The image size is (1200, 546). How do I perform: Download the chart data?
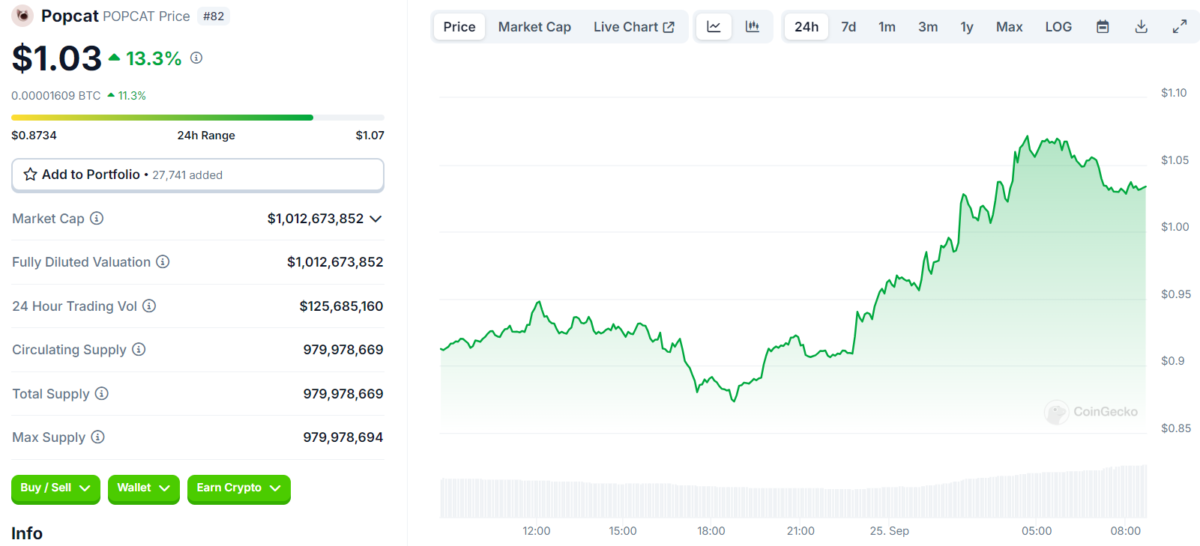click(x=1141, y=27)
